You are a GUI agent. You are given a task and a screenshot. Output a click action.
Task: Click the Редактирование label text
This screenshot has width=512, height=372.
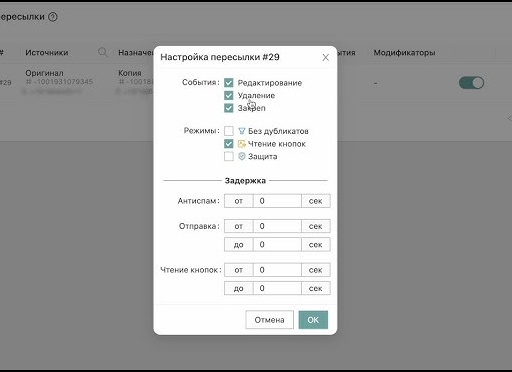tap(270, 83)
